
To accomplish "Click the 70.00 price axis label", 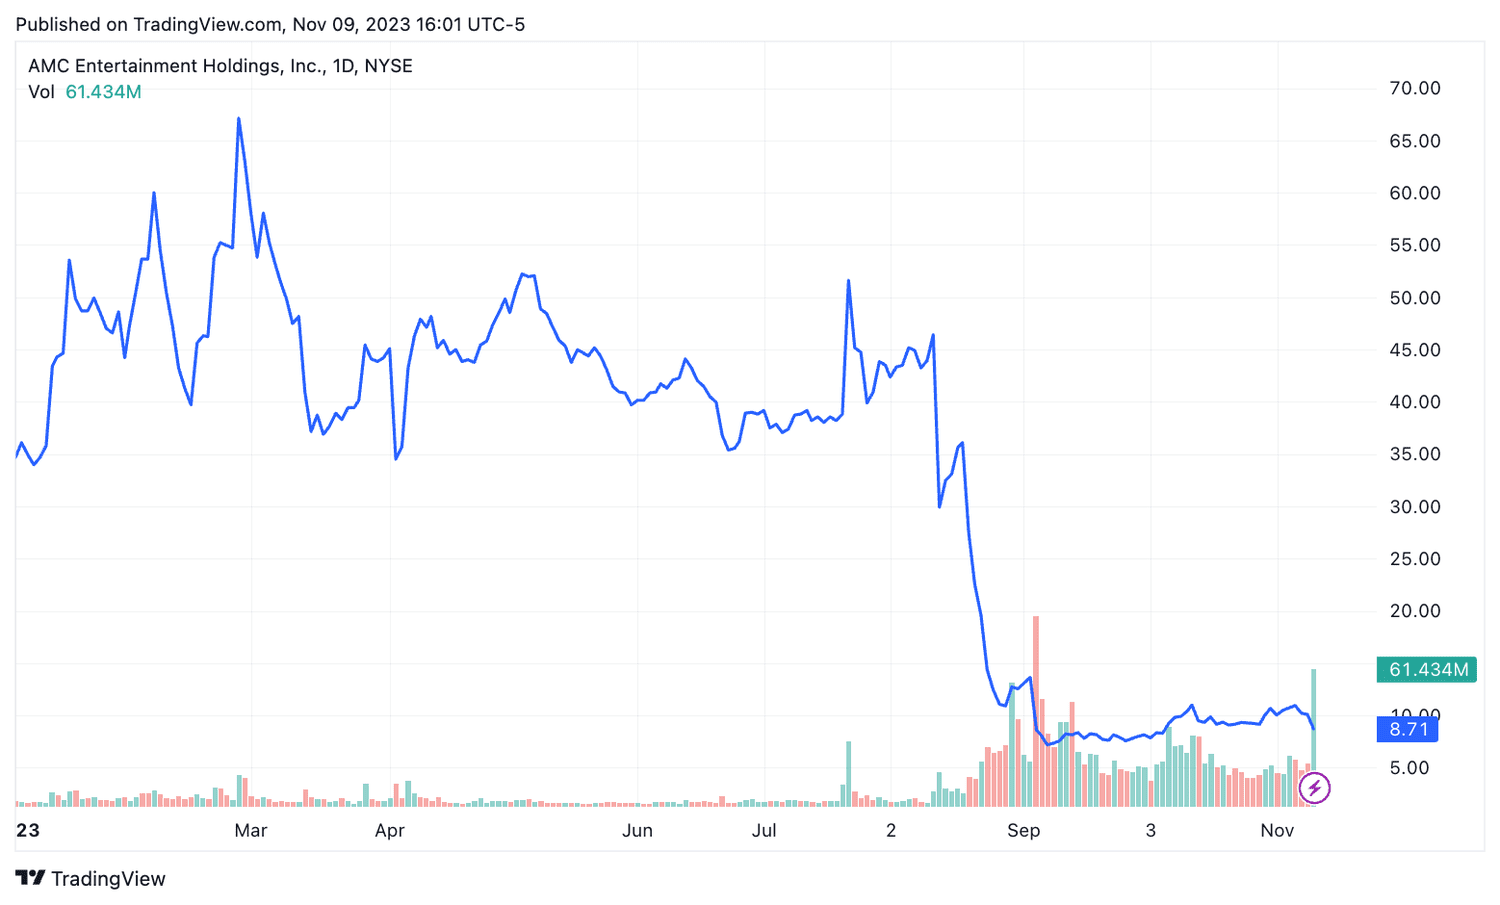I will [1415, 88].
